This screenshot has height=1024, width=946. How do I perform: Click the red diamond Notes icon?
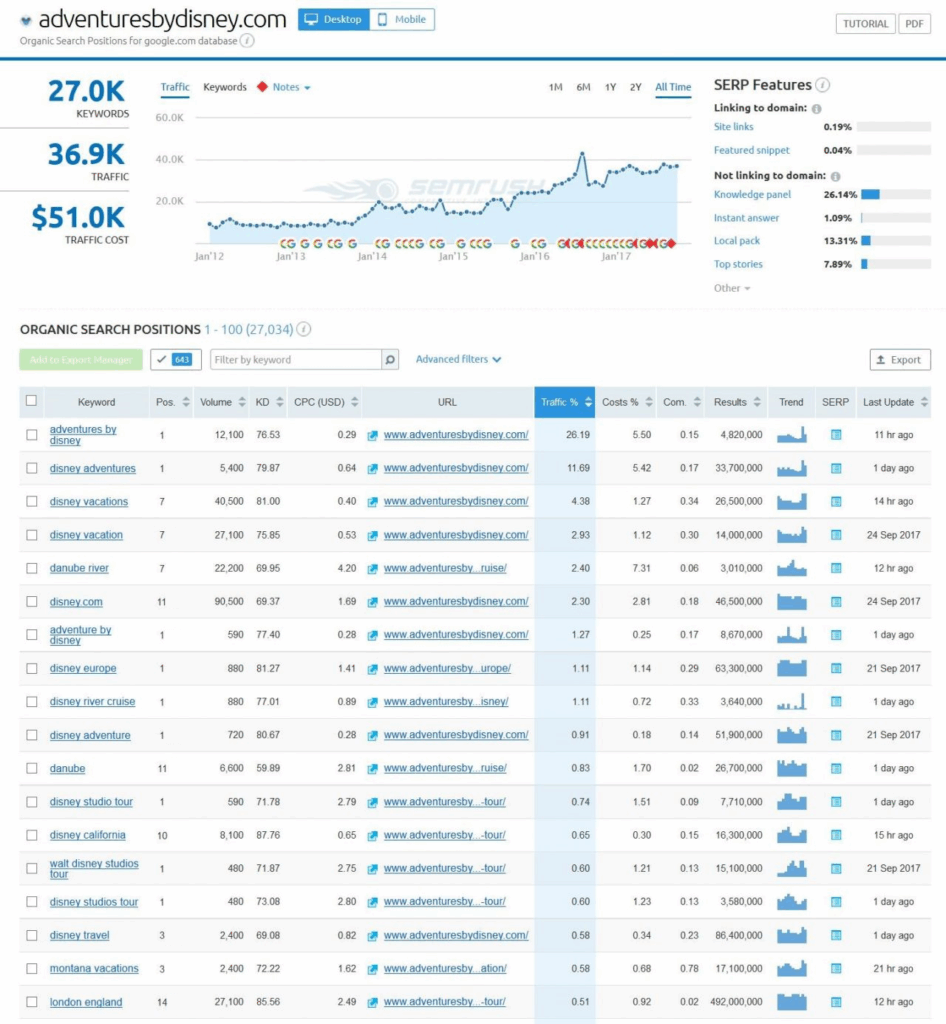pos(262,87)
